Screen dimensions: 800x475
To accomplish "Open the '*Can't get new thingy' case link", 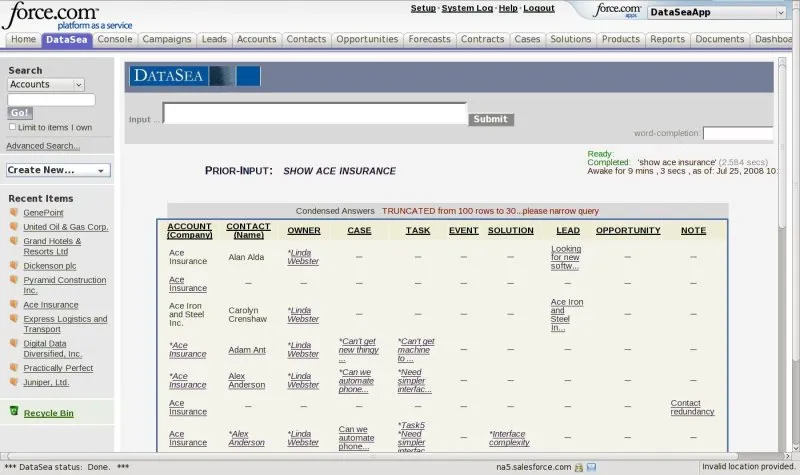I will tap(359, 350).
